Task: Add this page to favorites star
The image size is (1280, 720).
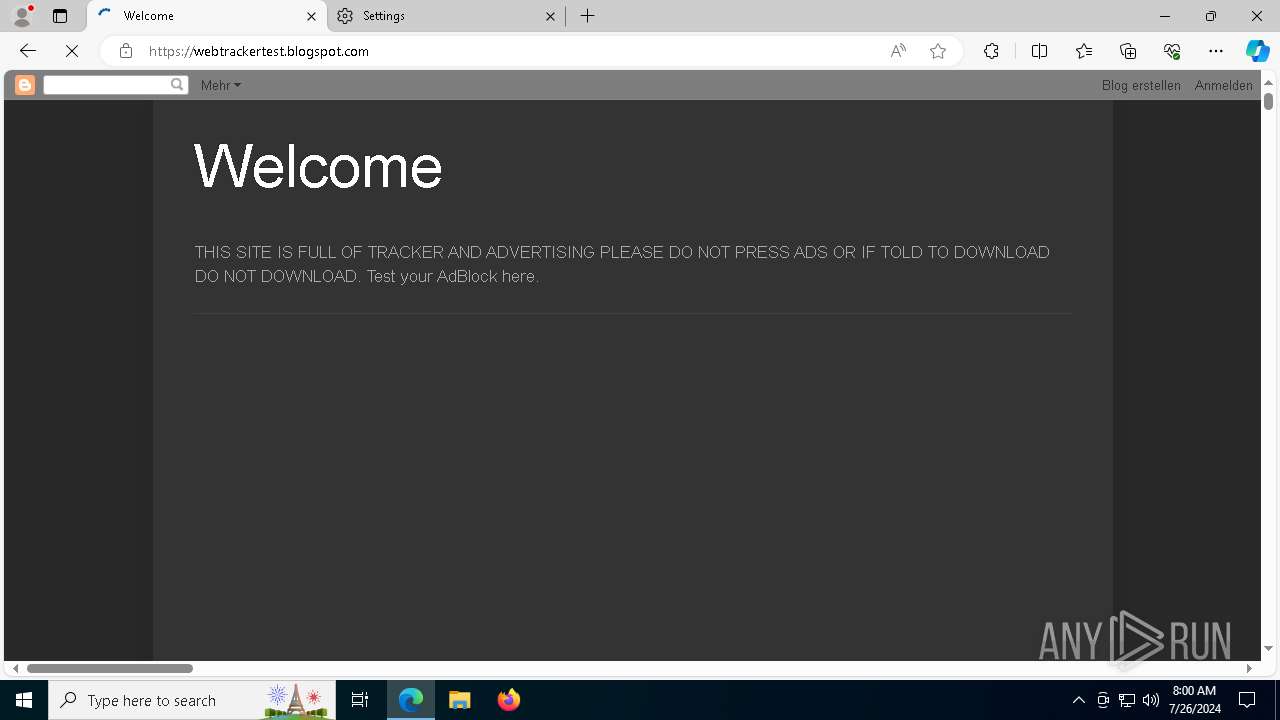Action: 938,51
